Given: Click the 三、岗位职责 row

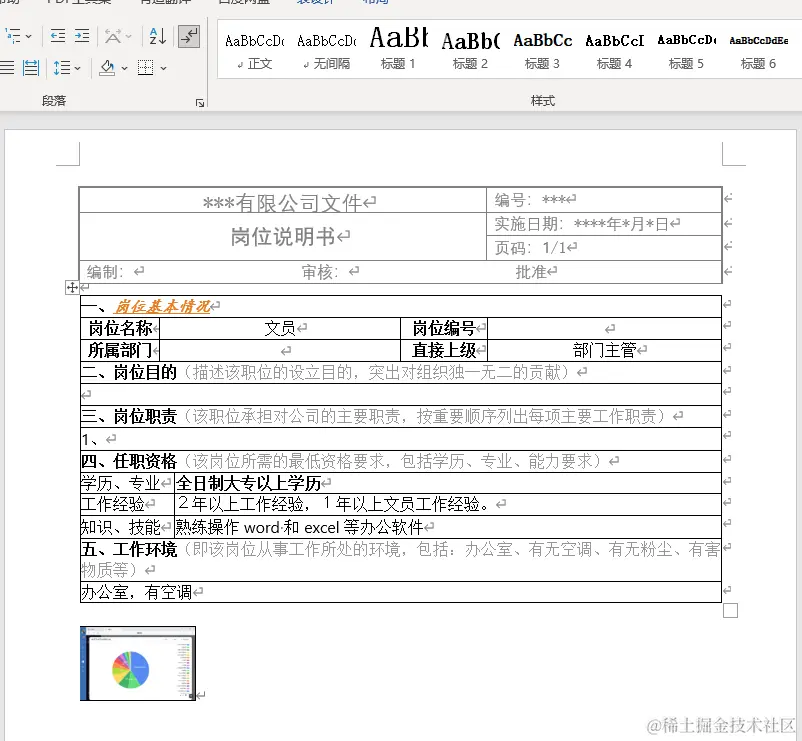Looking at the screenshot, I should (x=401, y=416).
